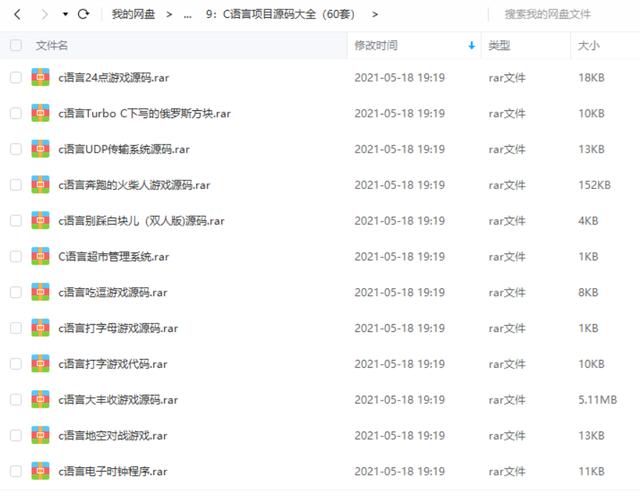The height and width of the screenshot is (498, 640).
Task: Click rar icon of c语言打字游戏代码.rar
Action: (x=40, y=364)
